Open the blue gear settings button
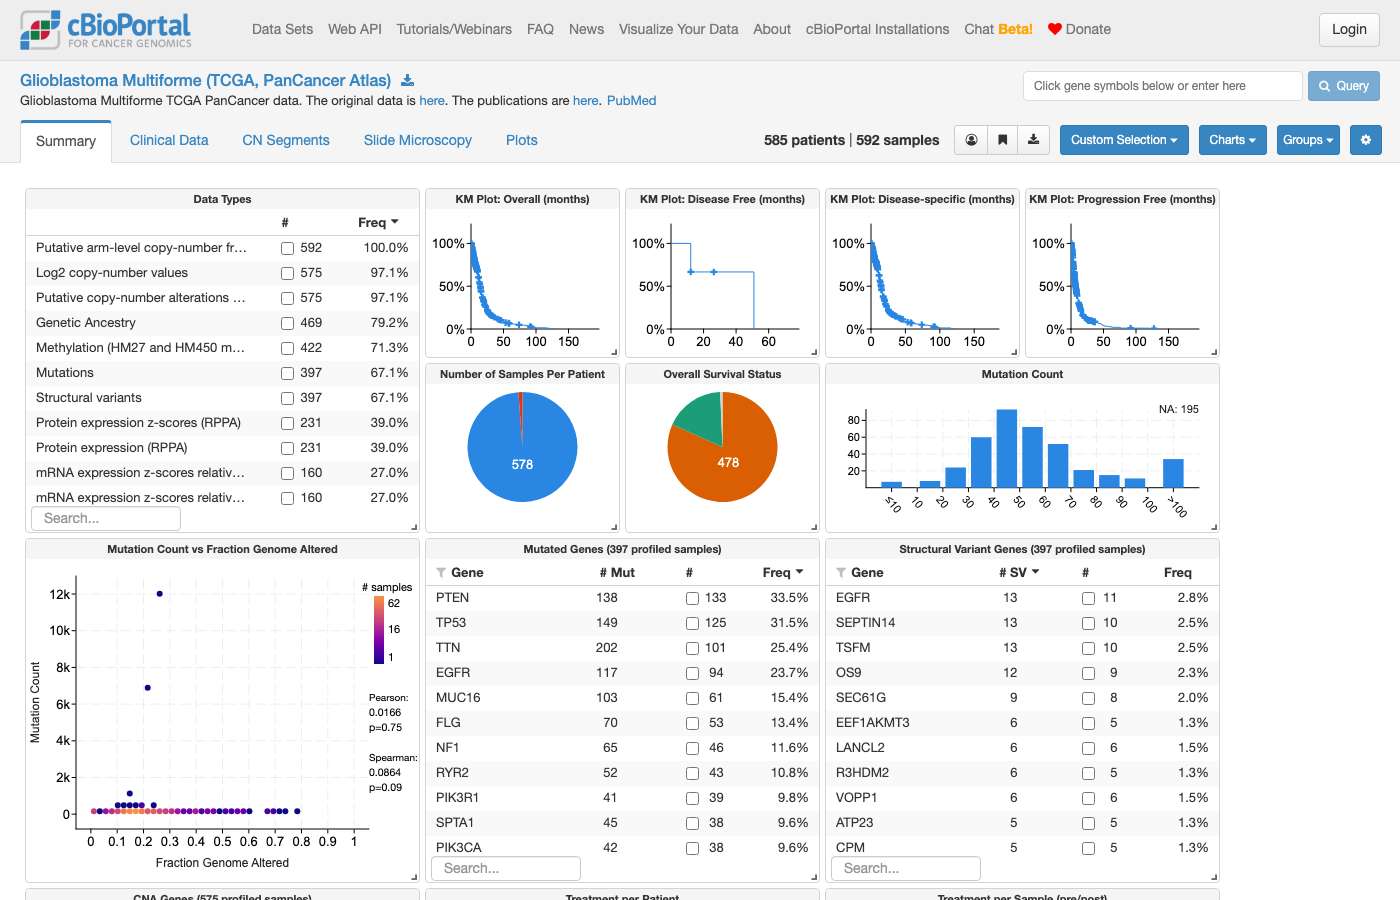The image size is (1400, 900). point(1366,140)
